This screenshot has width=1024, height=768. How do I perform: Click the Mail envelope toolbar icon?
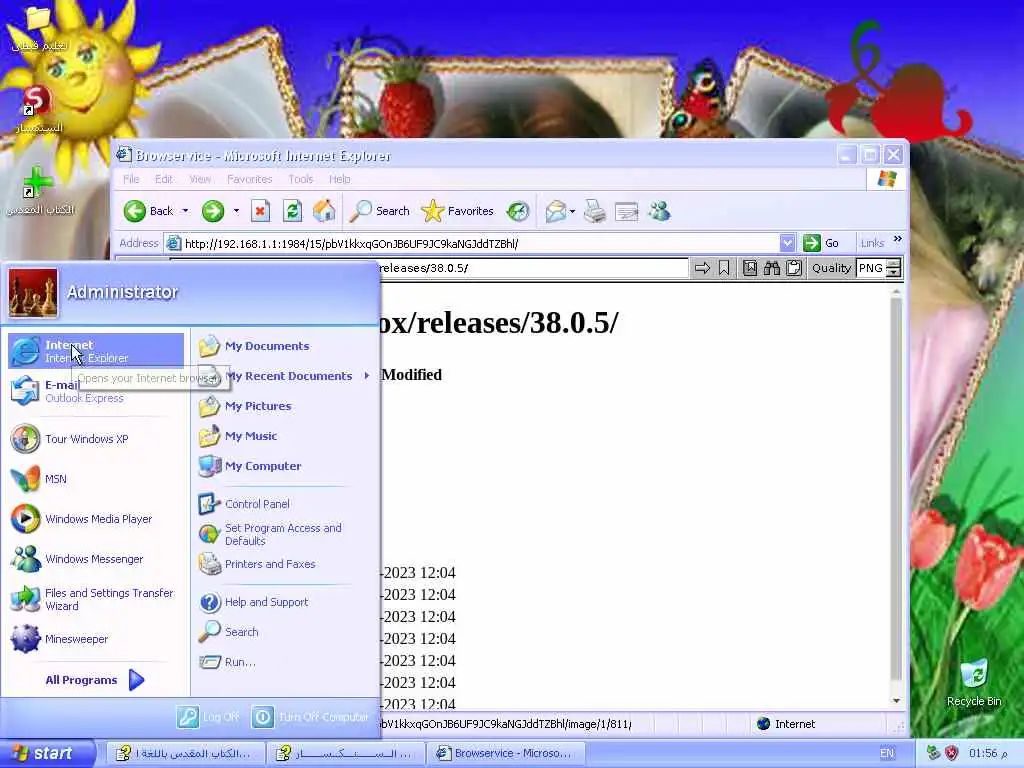click(x=555, y=211)
